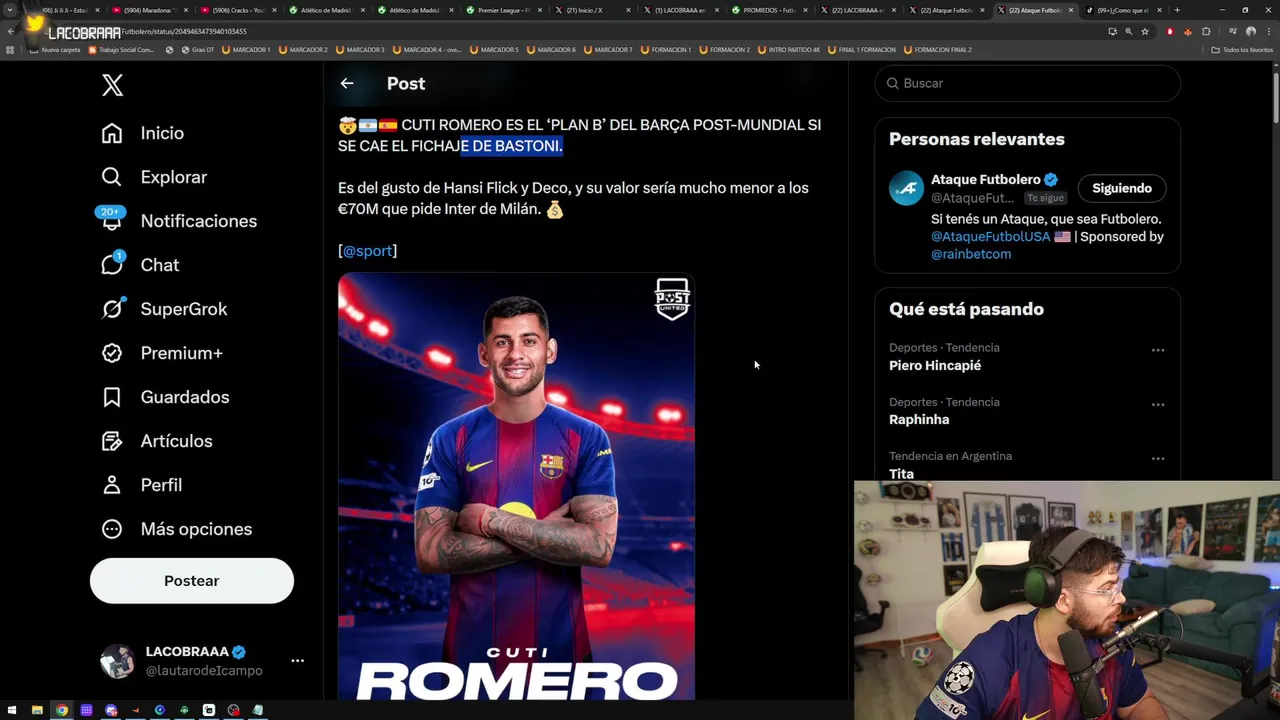Open @AtaqueFutbolUSA mention link

(x=991, y=237)
